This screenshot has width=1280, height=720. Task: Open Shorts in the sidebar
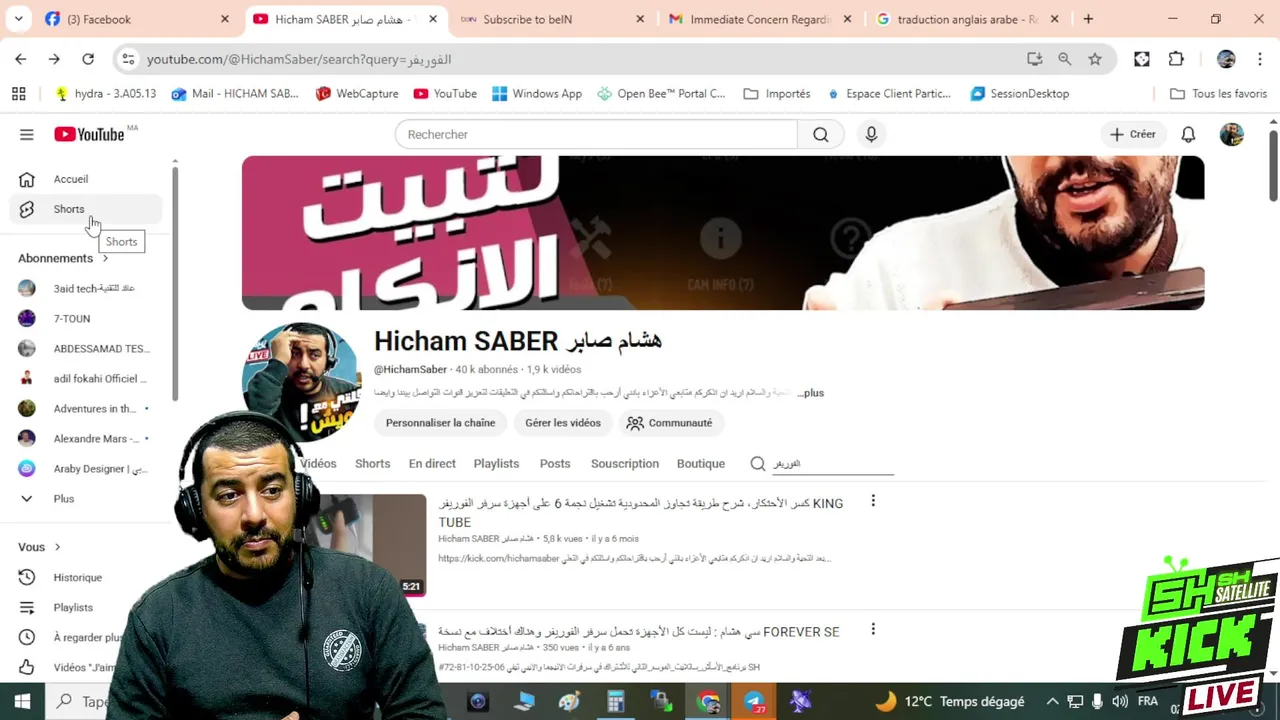(x=86, y=209)
